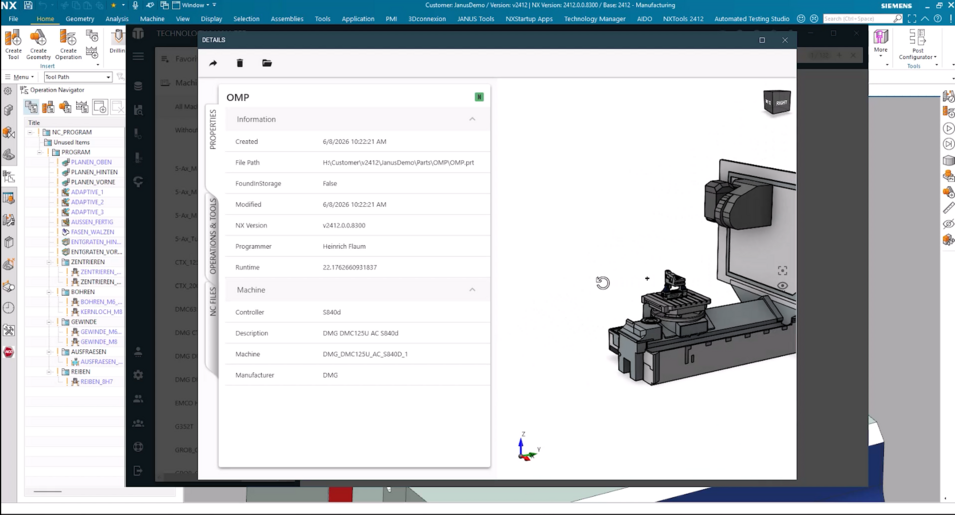This screenshot has height=515, width=955.
Task: Collapse the BOHREN group
Action: 50,292
